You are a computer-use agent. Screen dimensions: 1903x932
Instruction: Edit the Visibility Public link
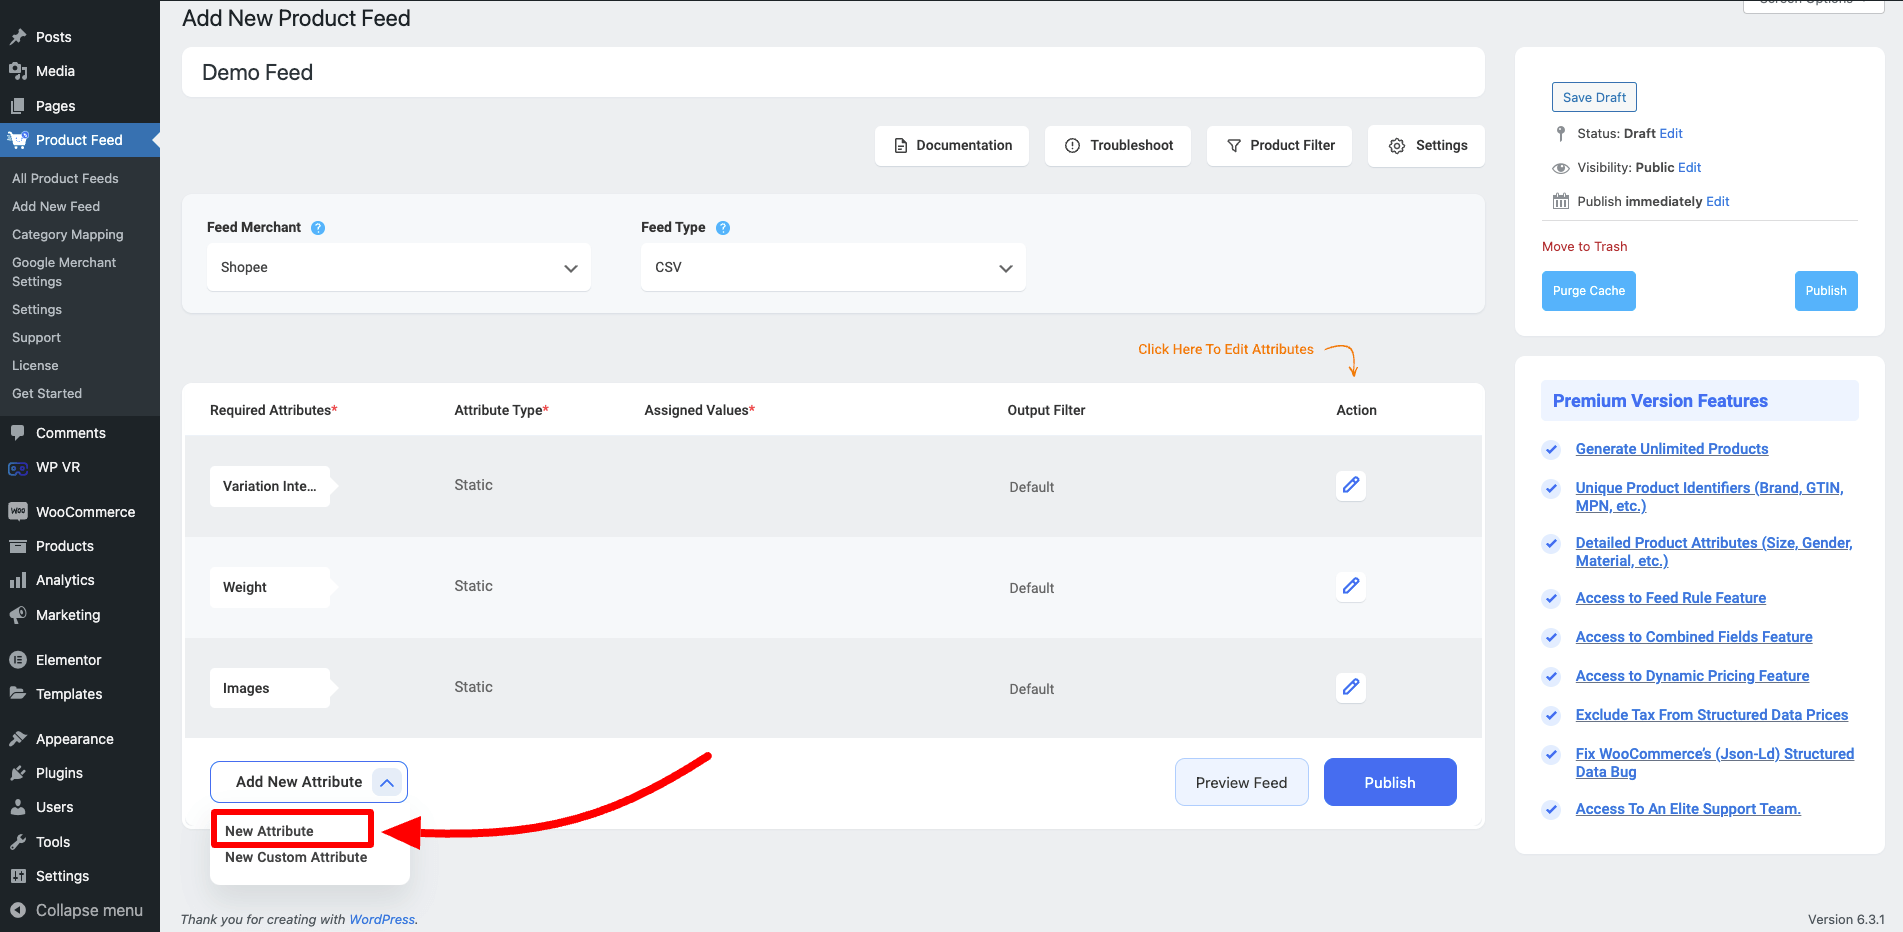pyautogui.click(x=1689, y=167)
